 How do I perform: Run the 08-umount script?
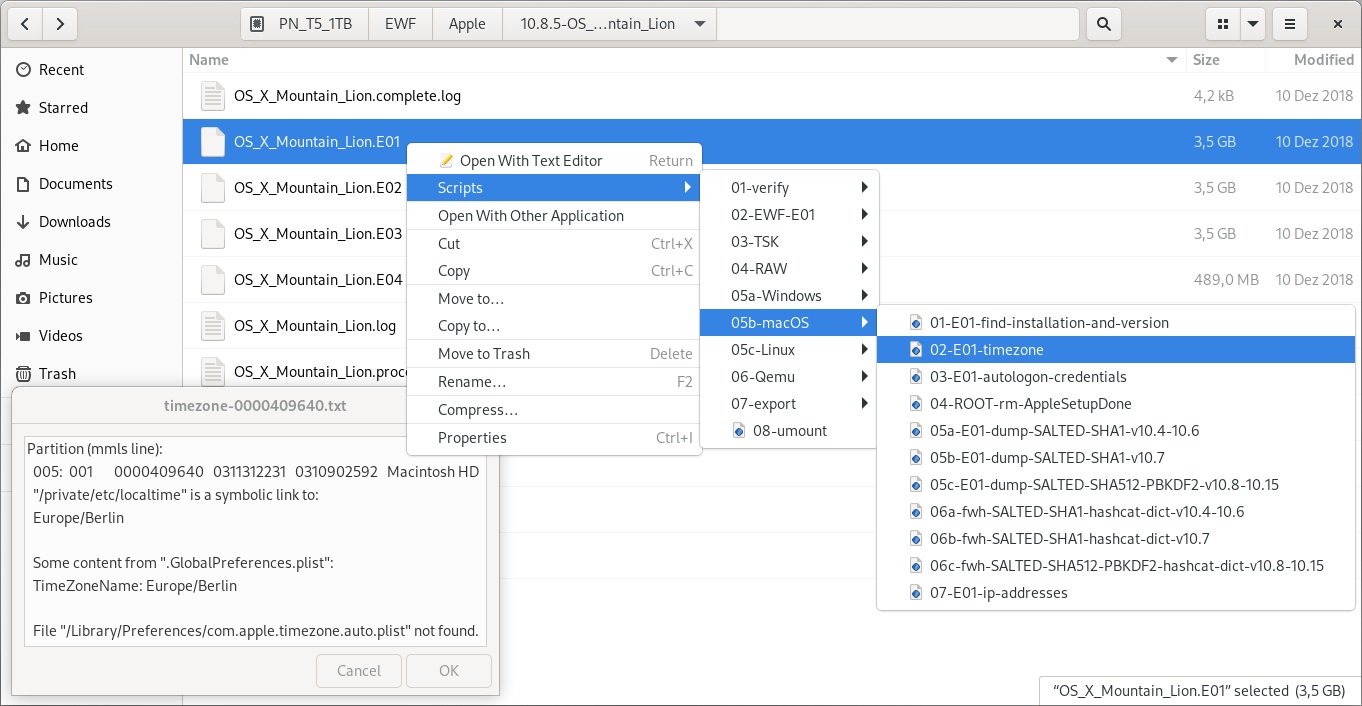pos(789,431)
